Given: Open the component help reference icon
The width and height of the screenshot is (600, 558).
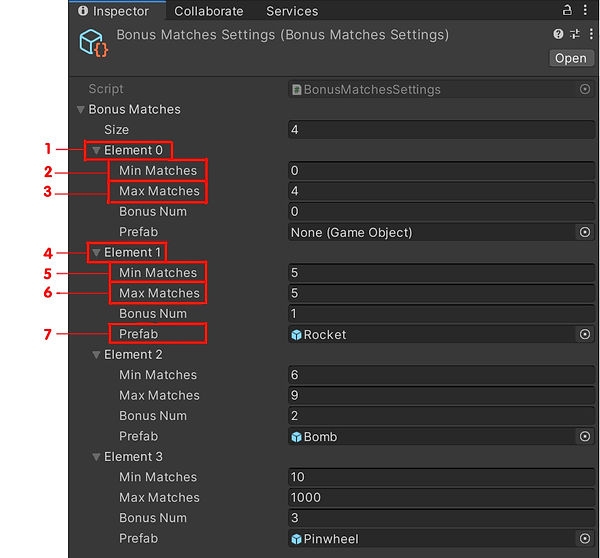Looking at the screenshot, I should pos(558,35).
